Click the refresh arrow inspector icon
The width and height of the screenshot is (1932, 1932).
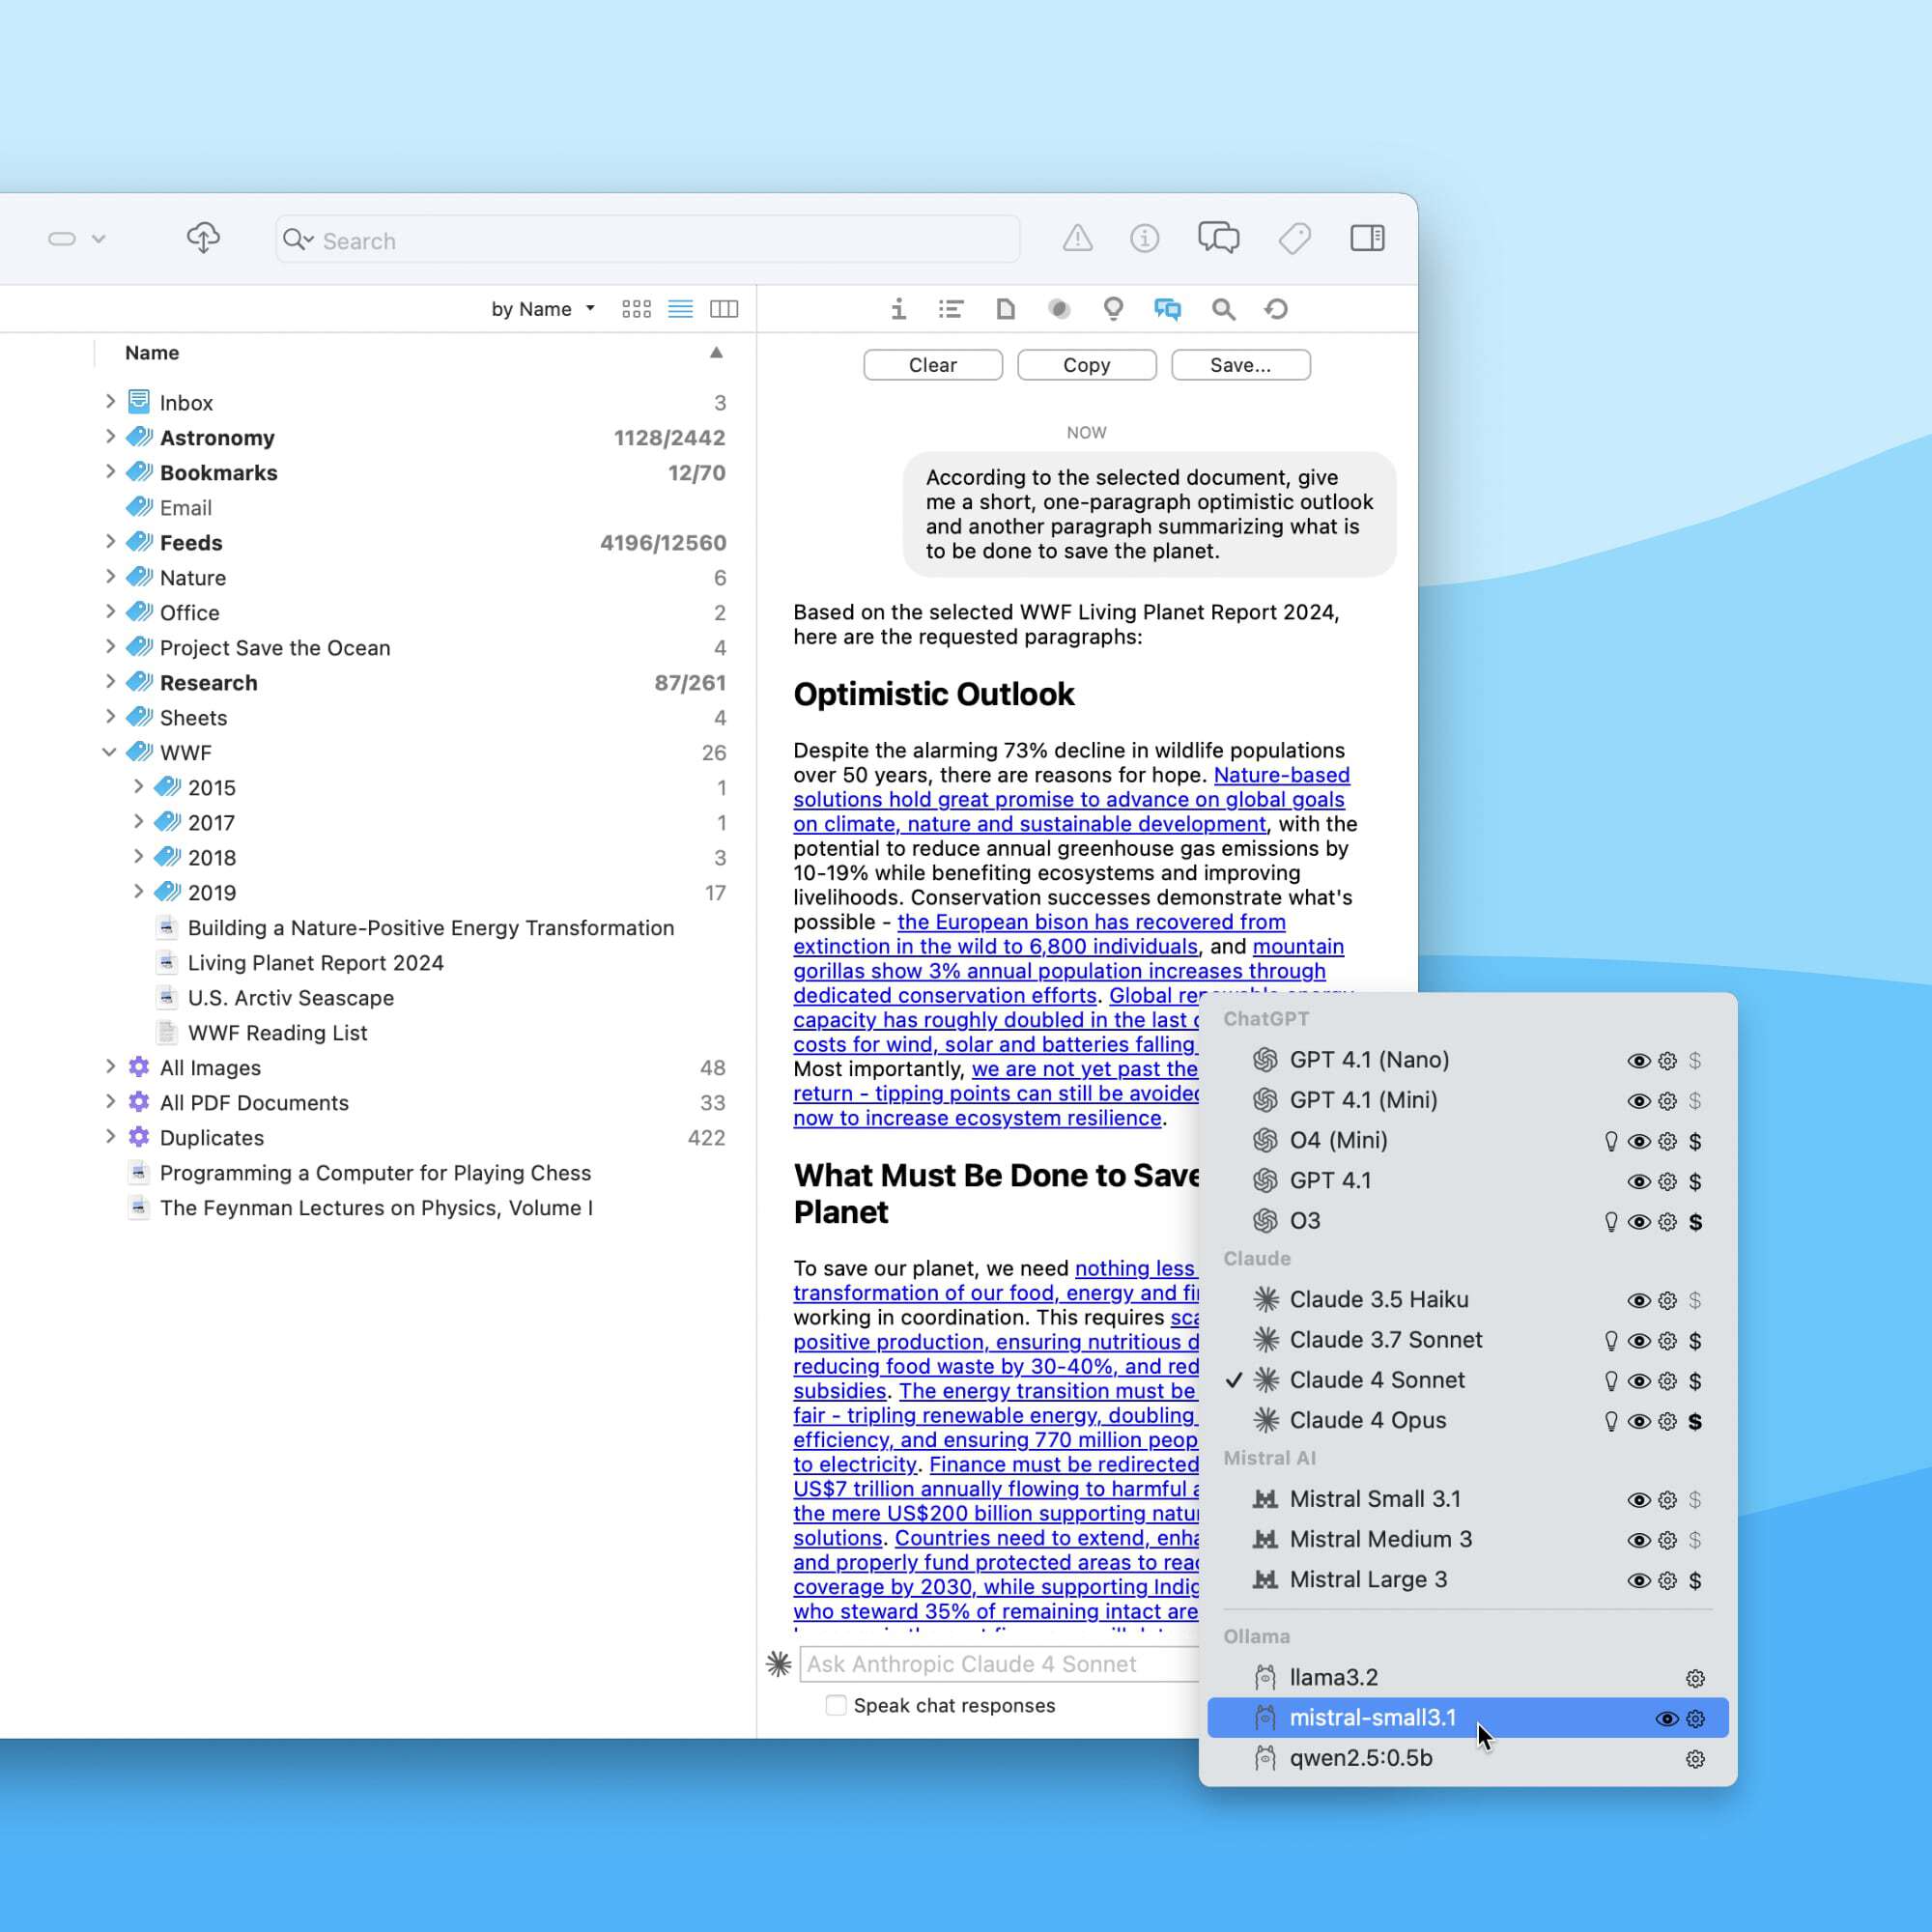pyautogui.click(x=1276, y=309)
